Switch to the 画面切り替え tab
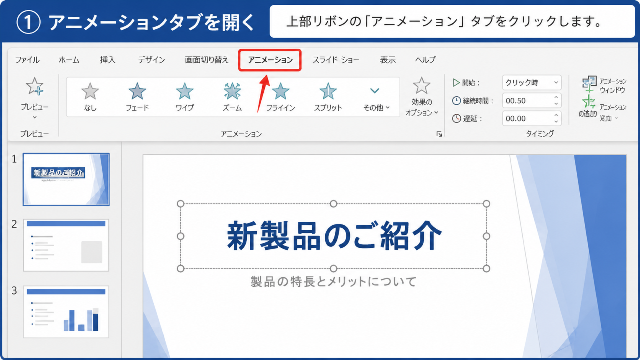The image size is (640, 360). pos(207,60)
